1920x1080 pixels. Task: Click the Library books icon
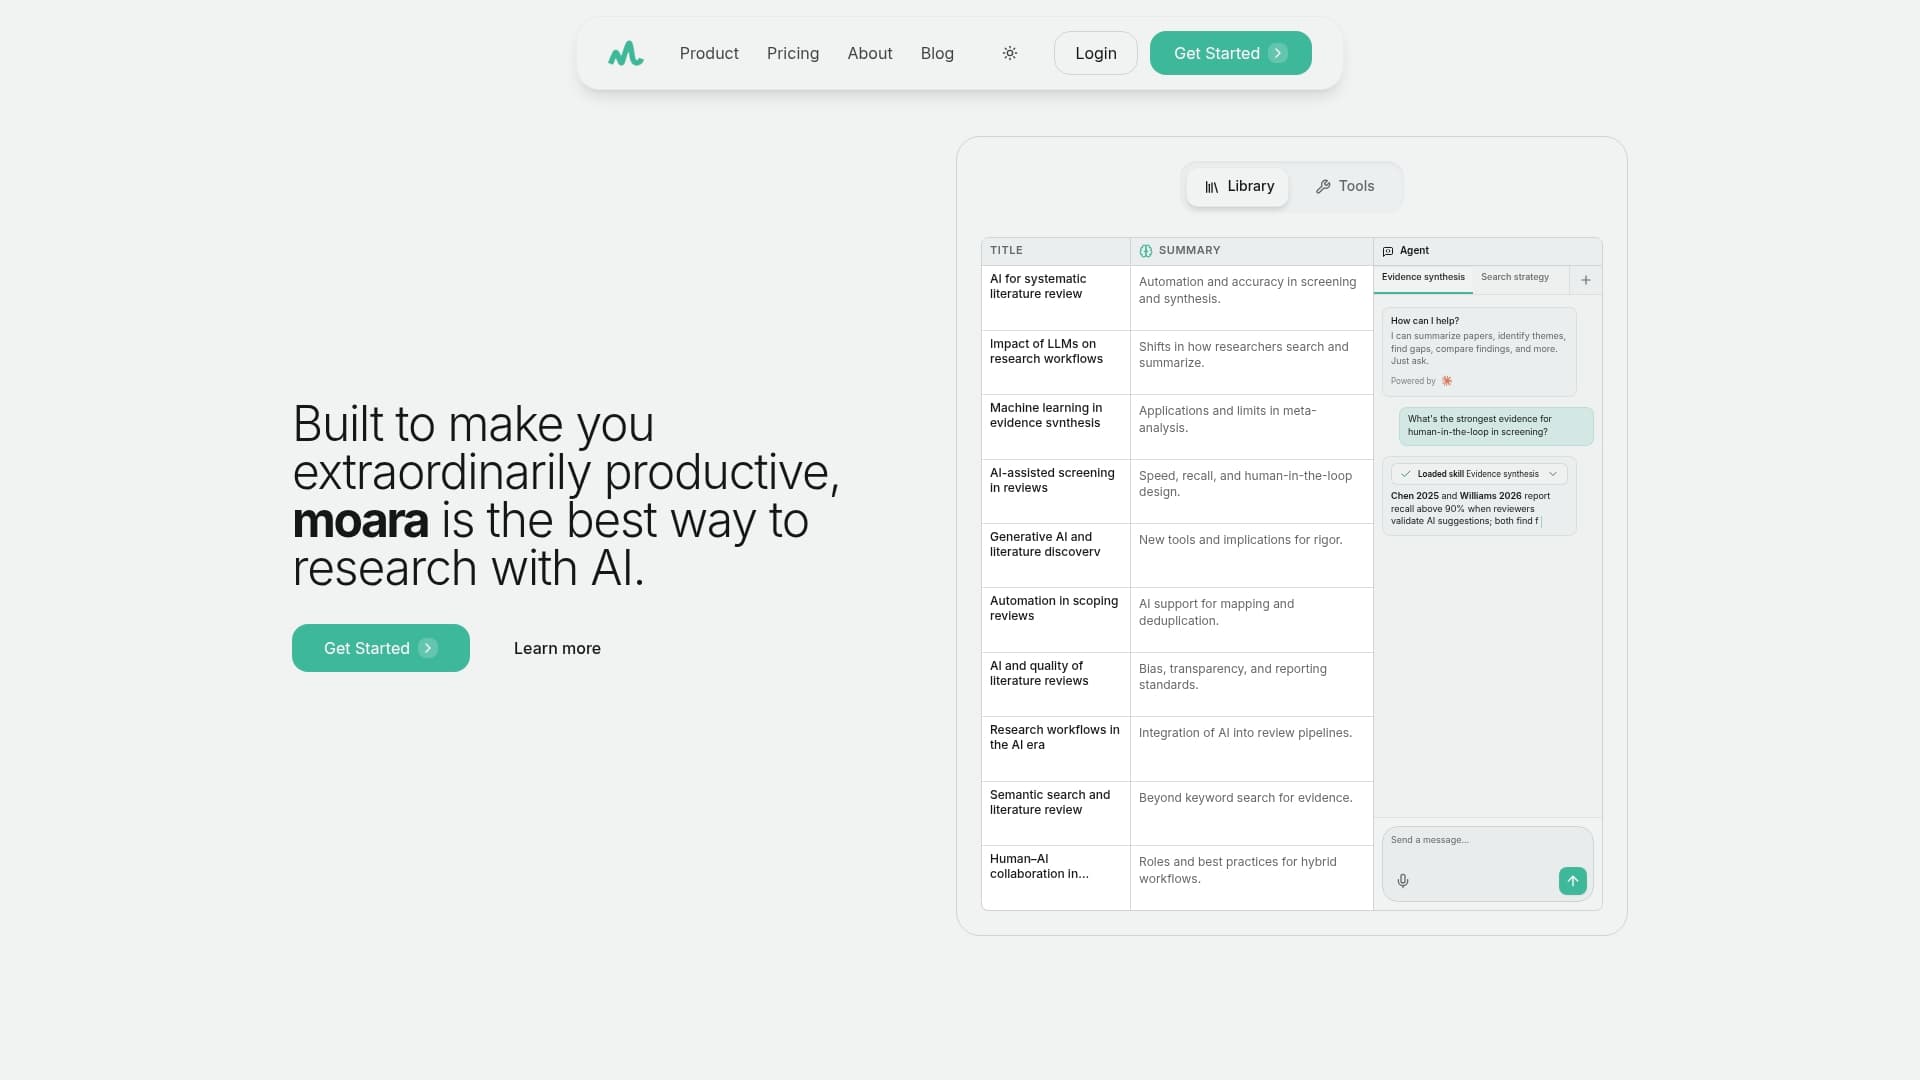point(1211,187)
